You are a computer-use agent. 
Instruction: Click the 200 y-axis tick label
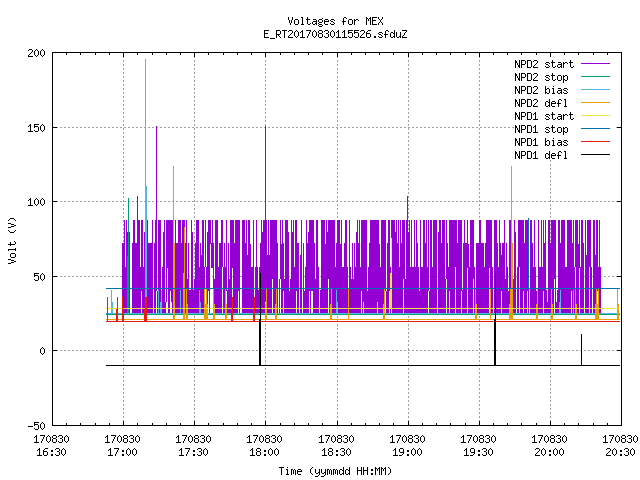(x=36, y=53)
